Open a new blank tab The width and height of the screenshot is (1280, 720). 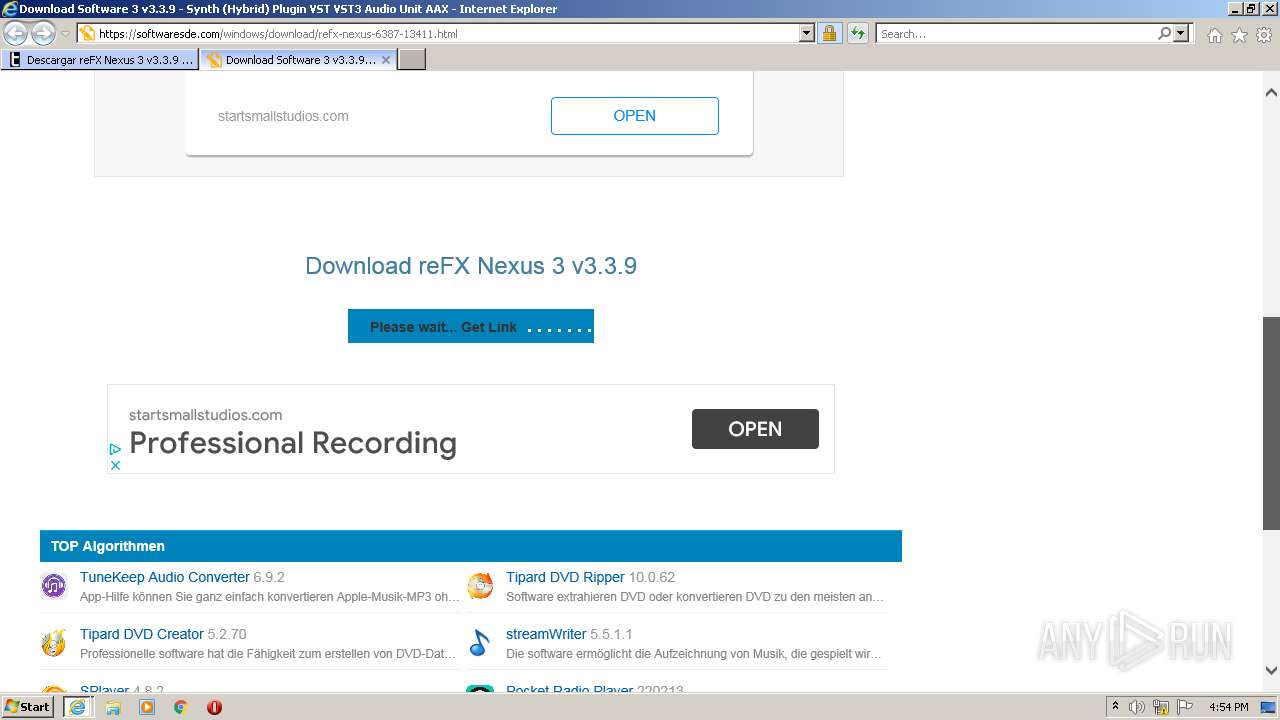click(412, 60)
